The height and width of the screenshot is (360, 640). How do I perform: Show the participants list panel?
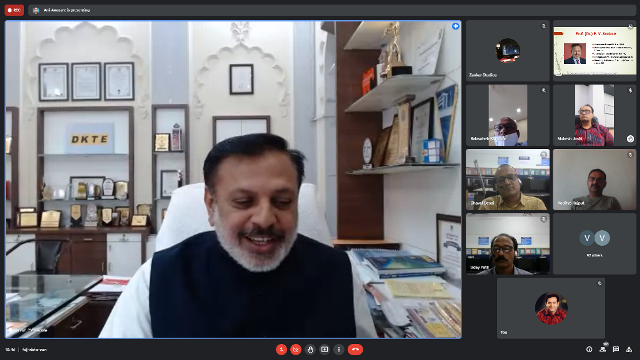pos(602,349)
